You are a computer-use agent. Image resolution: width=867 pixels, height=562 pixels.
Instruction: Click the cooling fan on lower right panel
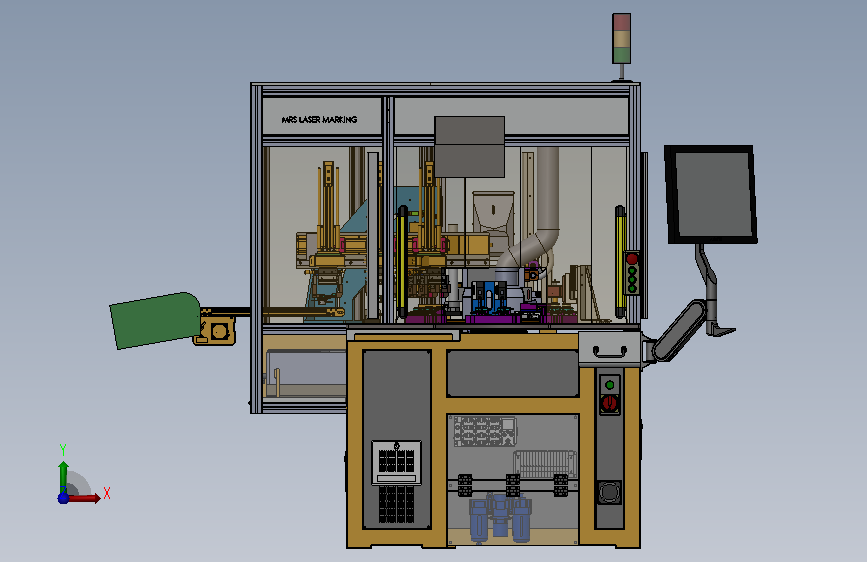pos(609,492)
